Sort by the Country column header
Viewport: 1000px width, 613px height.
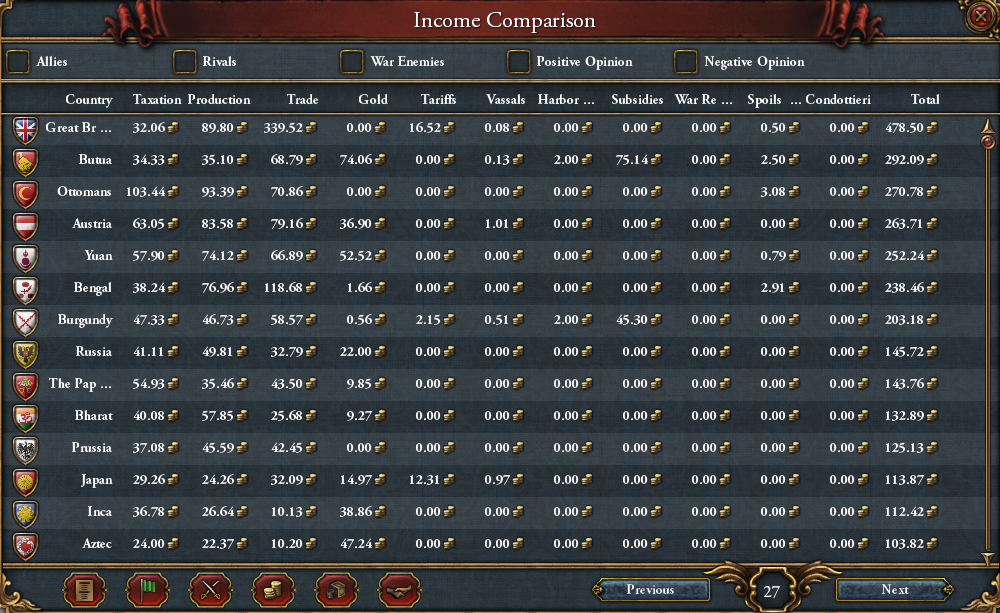pos(89,100)
